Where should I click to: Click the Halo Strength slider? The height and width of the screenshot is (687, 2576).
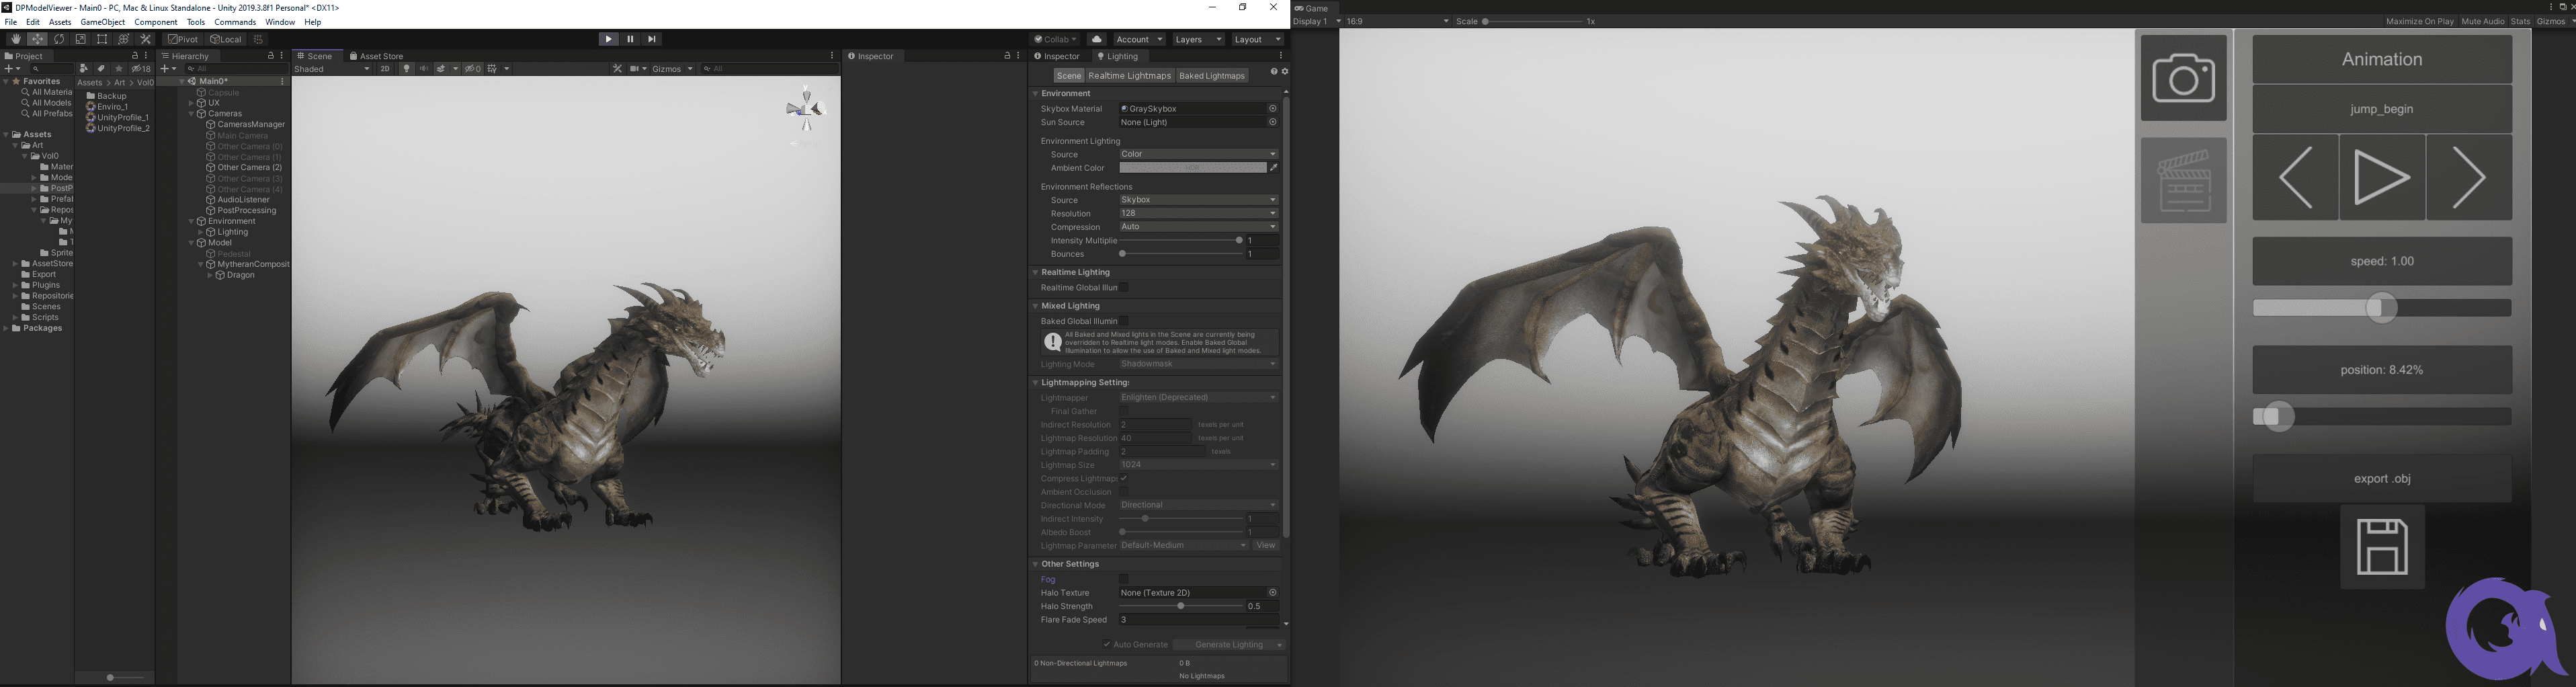(1181, 606)
